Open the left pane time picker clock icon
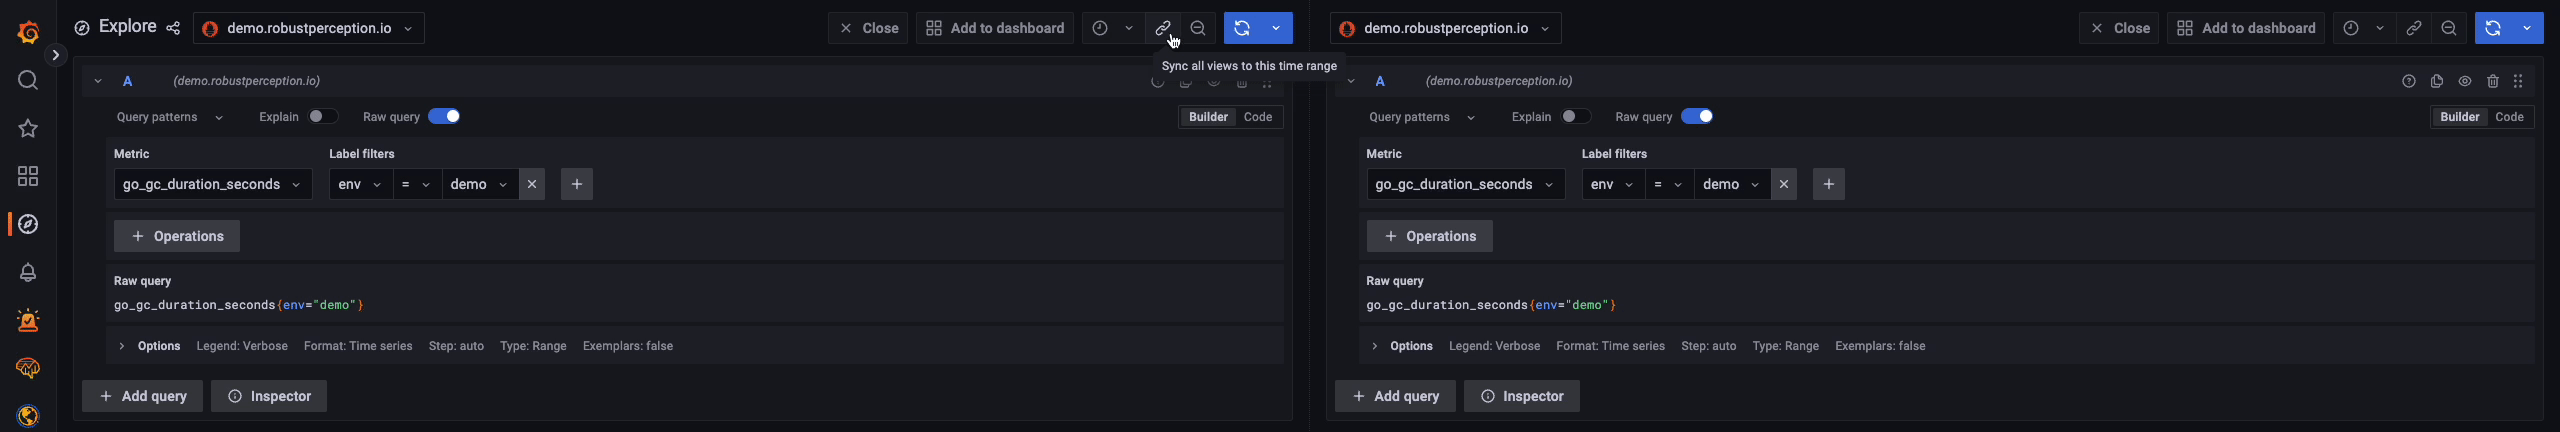Screen dimensions: 2560x432 [1100, 28]
